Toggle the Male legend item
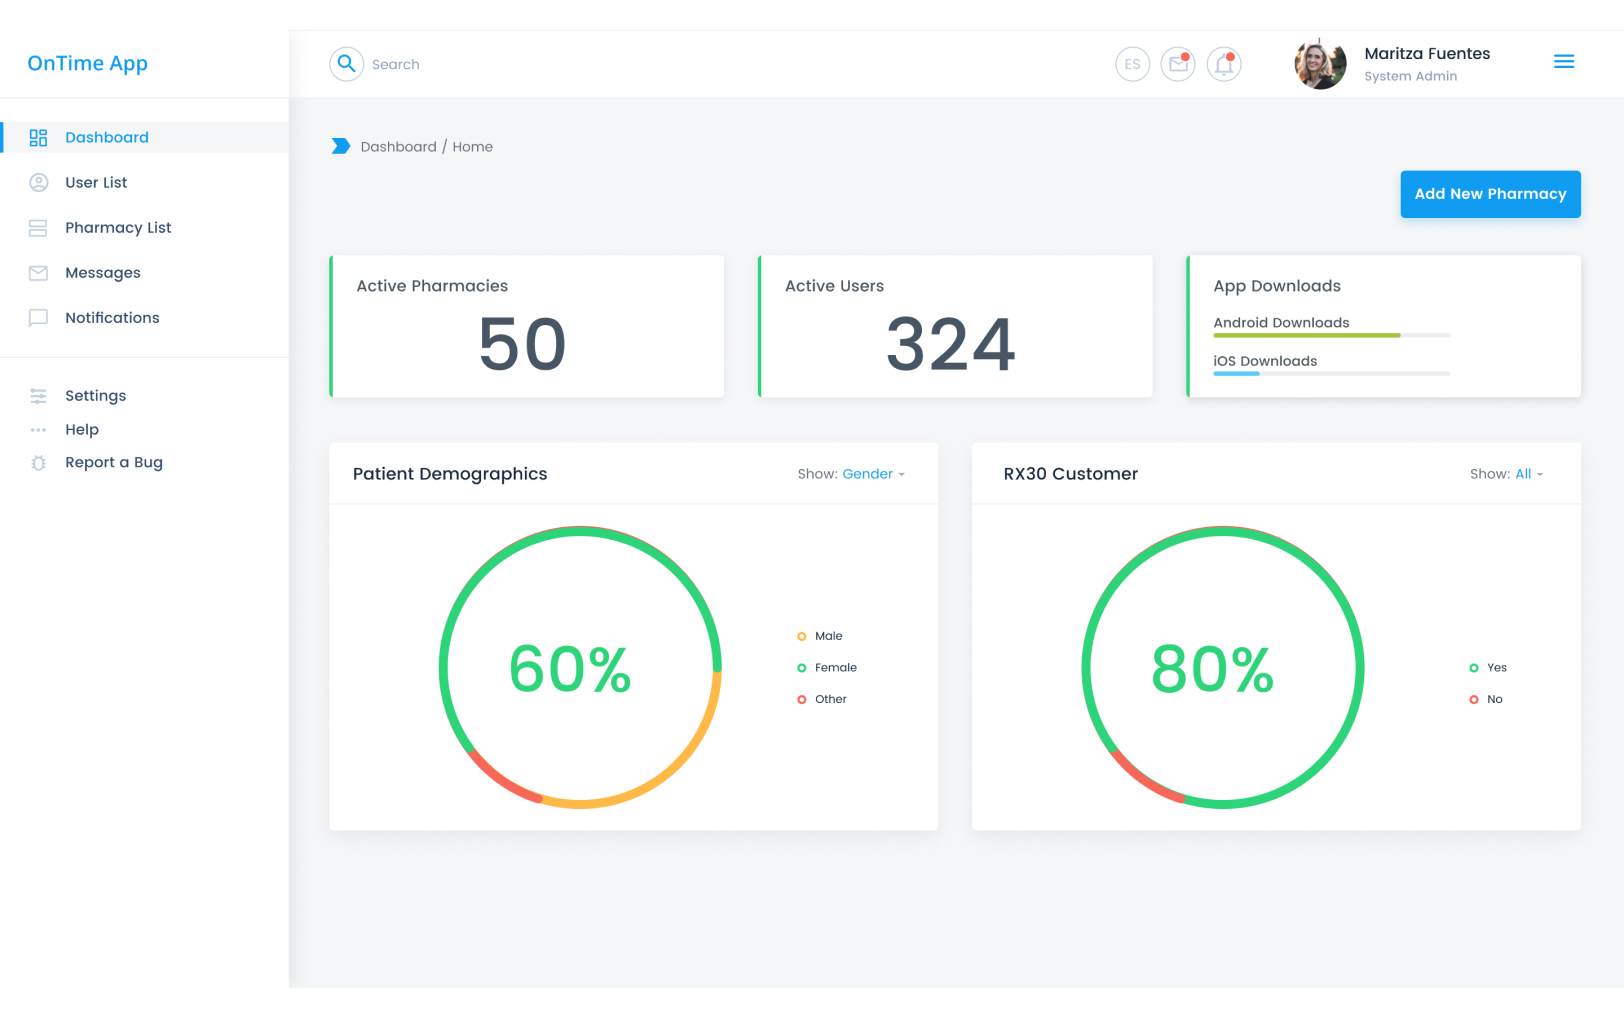This screenshot has width=1624, height=1018. 820,636
